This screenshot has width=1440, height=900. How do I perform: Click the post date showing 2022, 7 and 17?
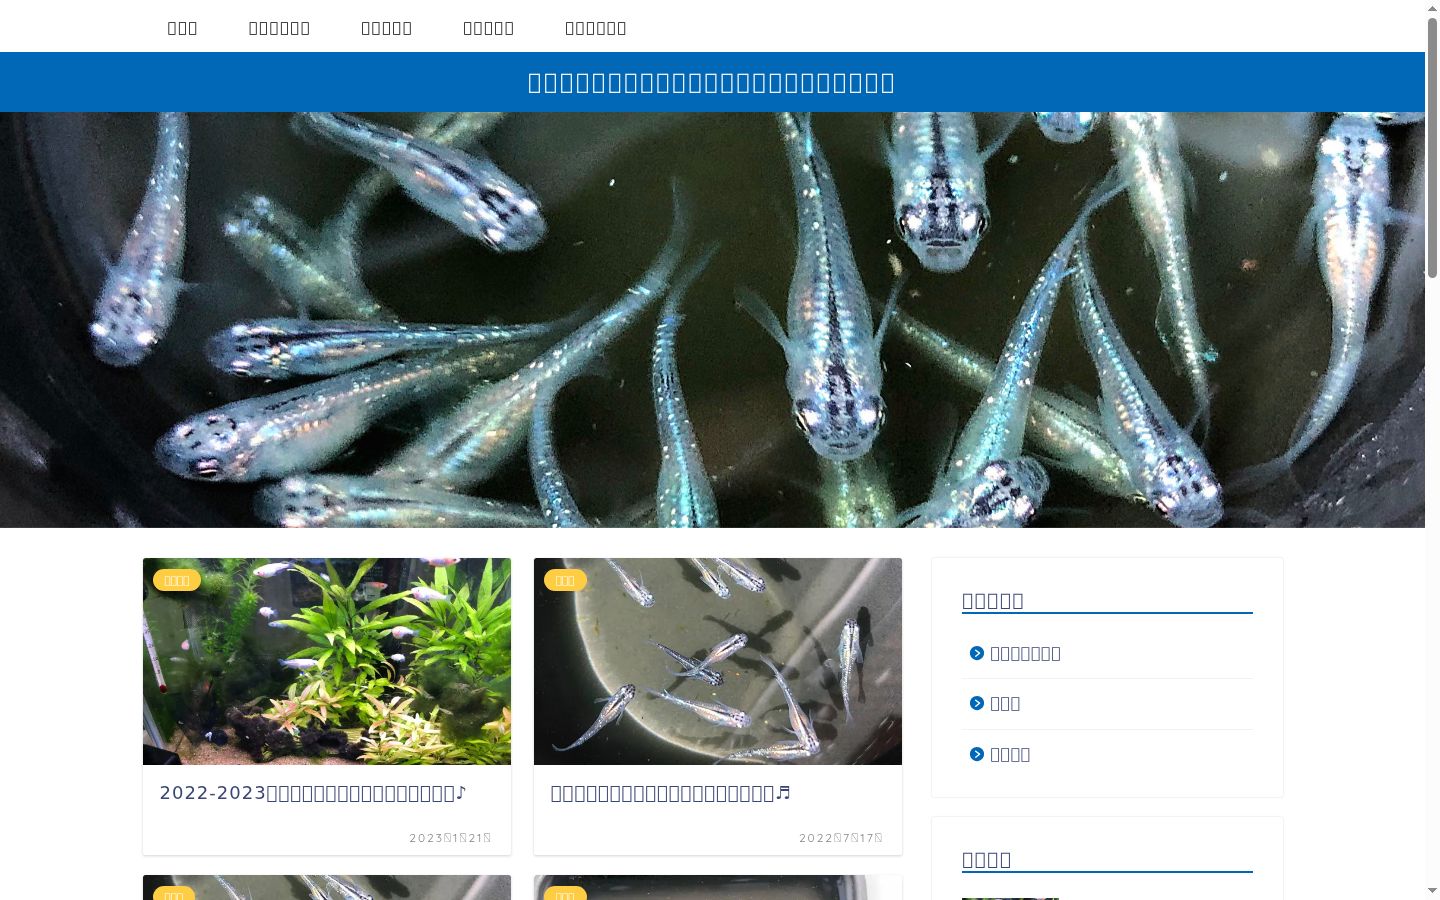tap(841, 838)
